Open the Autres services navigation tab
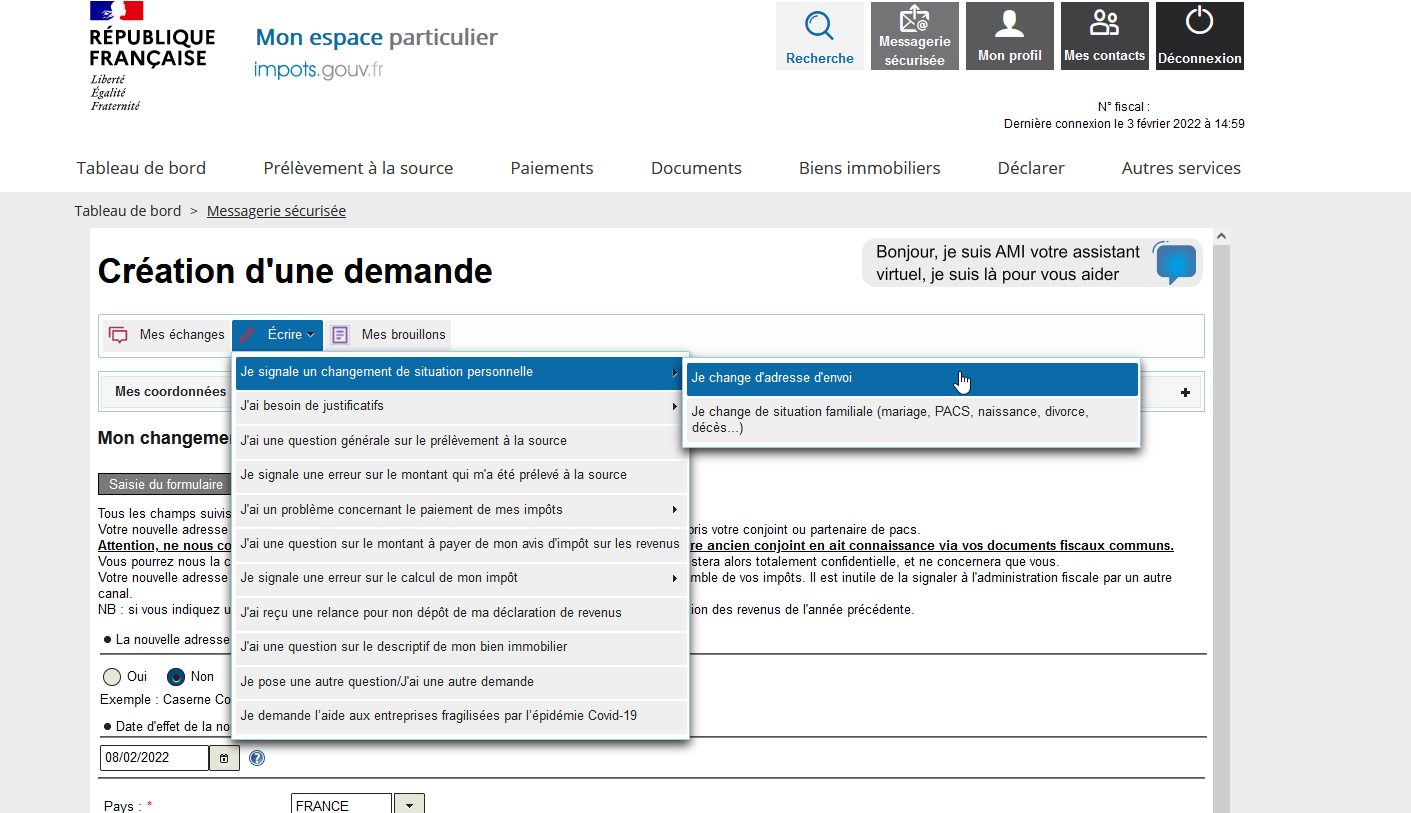Screen dimensions: 1411x813 (1181, 168)
